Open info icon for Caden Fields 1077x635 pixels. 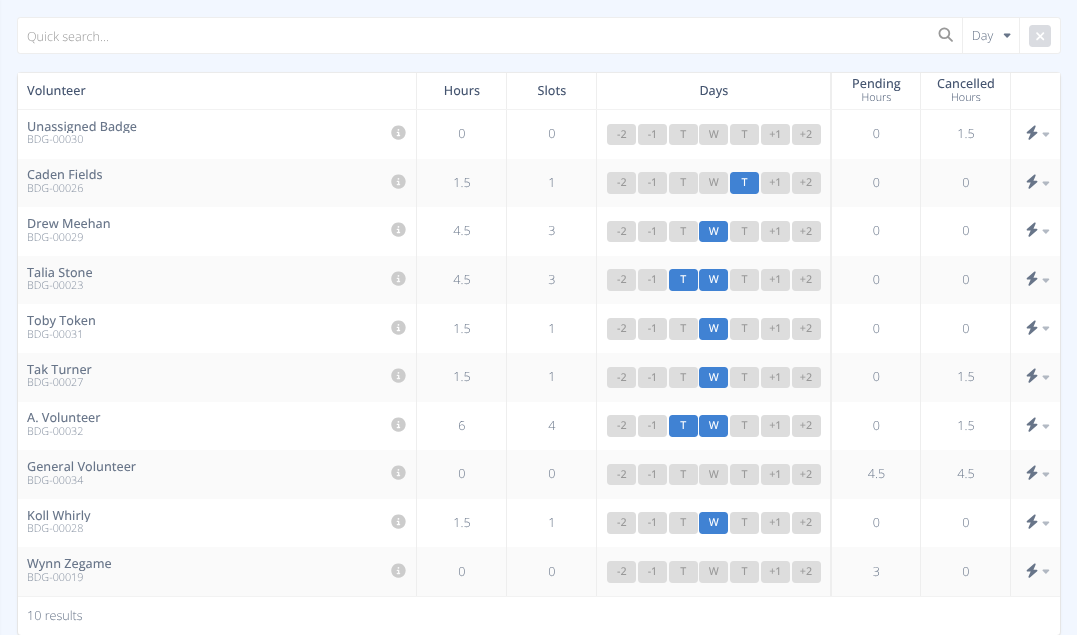pos(398,182)
